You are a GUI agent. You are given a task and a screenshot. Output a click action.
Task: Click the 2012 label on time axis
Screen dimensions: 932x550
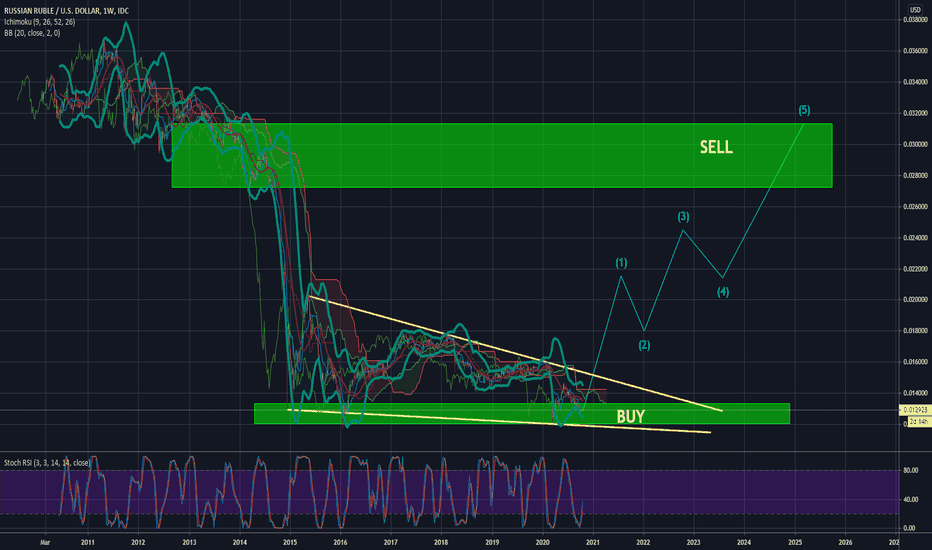(138, 542)
